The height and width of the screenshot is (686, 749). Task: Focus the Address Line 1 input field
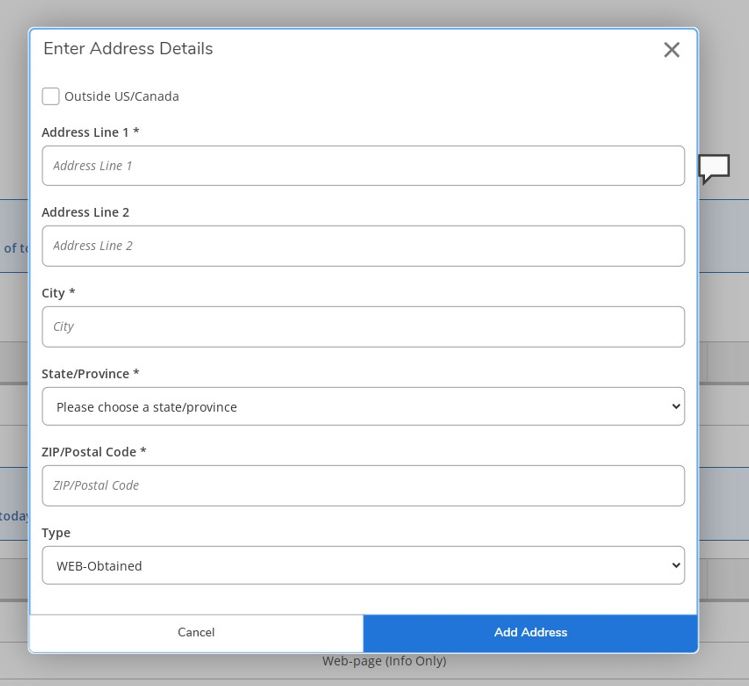click(x=363, y=166)
